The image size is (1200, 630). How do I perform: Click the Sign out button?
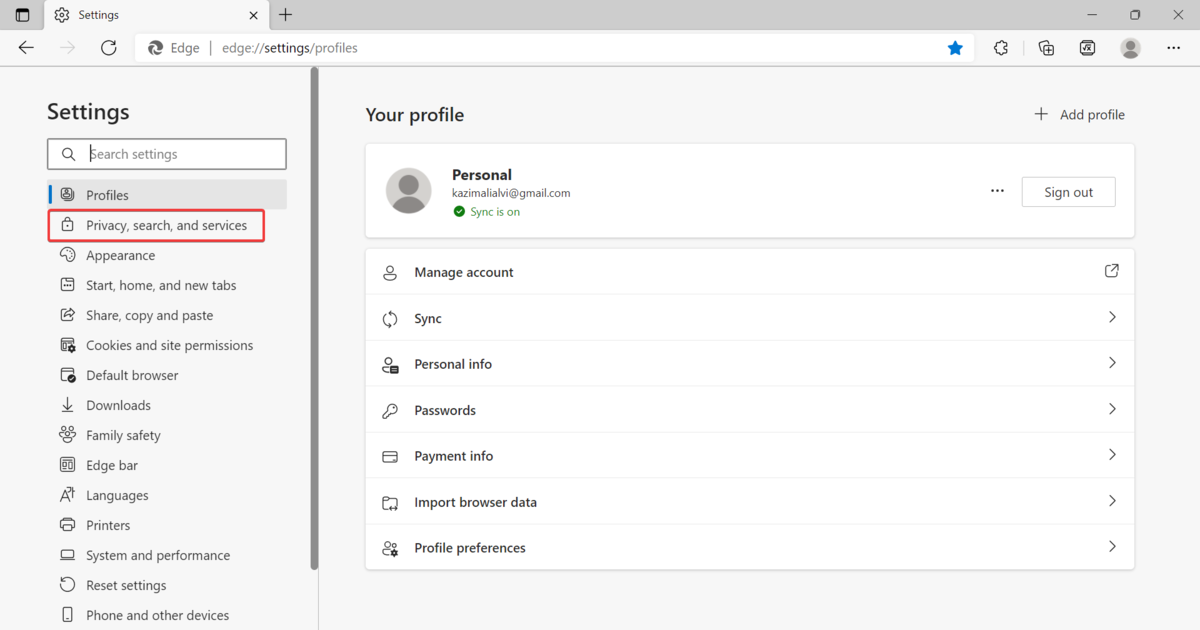1068,192
